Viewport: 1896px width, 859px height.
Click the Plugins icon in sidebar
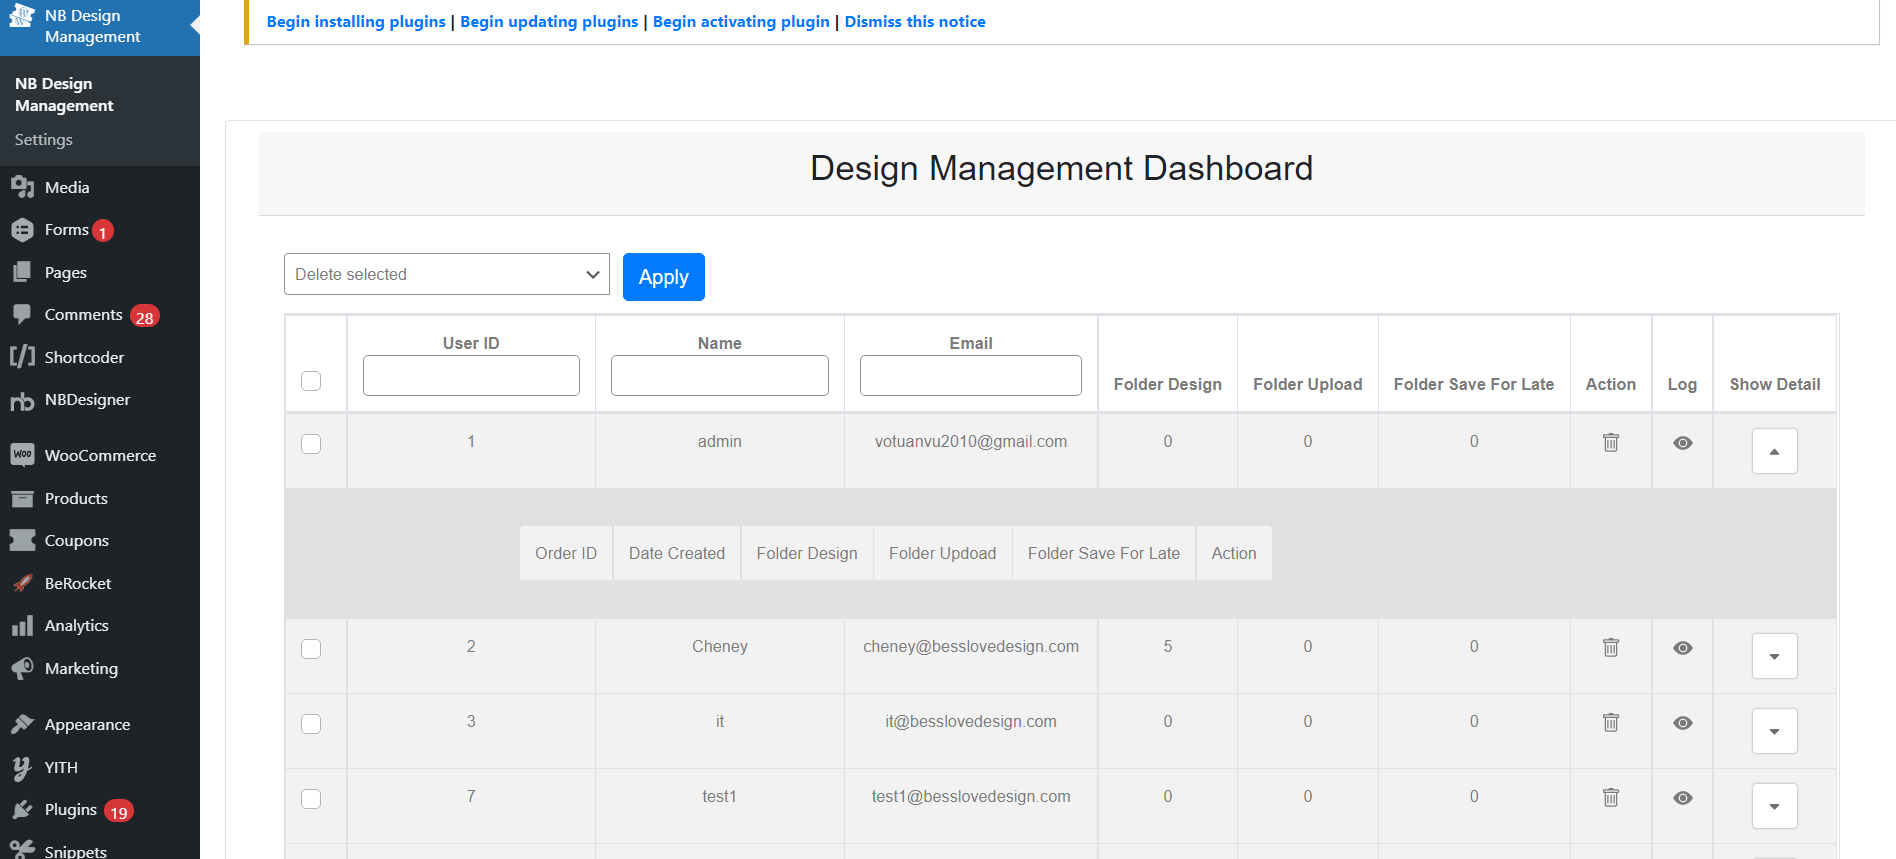(x=22, y=810)
